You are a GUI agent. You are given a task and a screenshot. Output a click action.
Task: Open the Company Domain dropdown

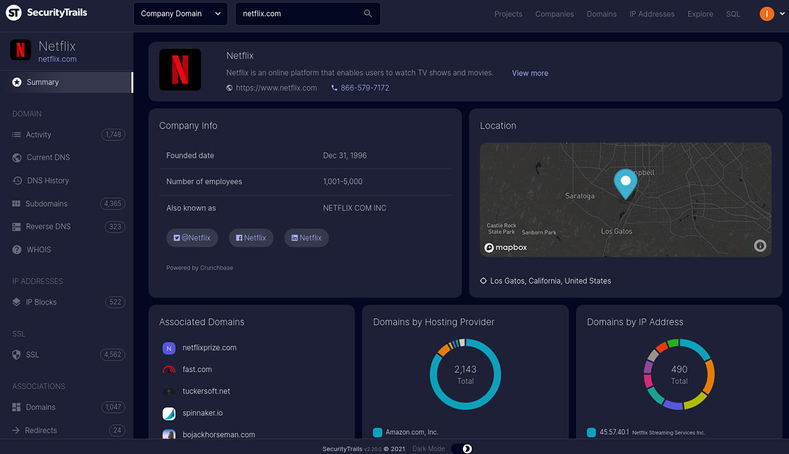coord(180,14)
